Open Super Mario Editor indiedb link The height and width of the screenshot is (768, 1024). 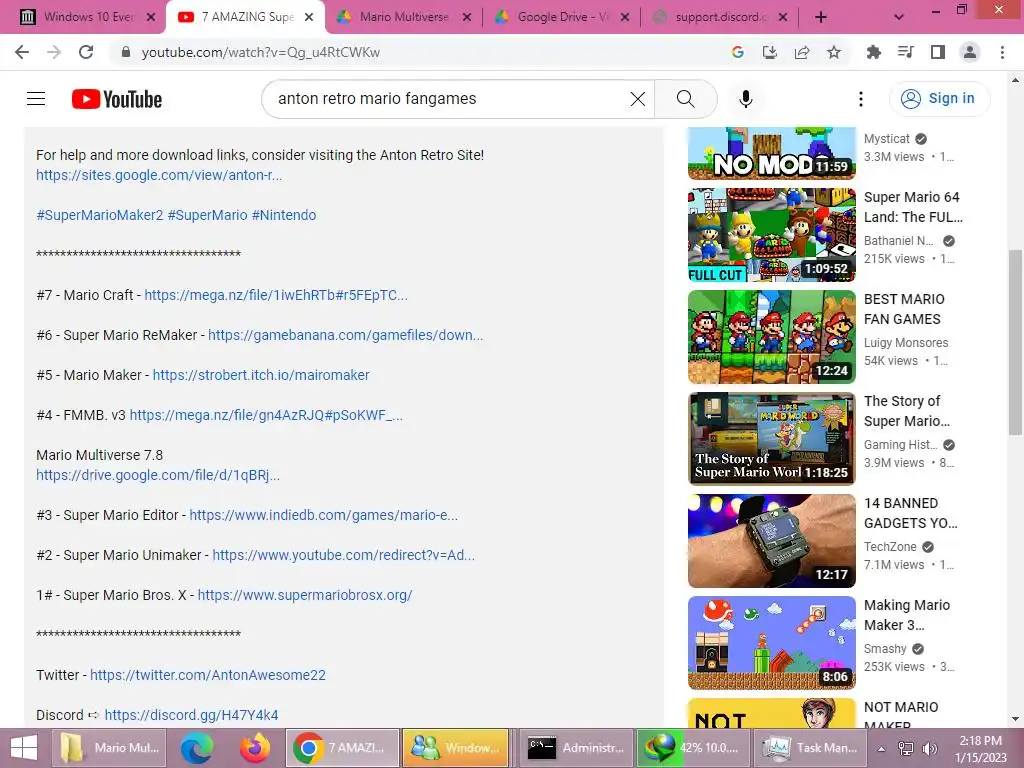pos(324,515)
